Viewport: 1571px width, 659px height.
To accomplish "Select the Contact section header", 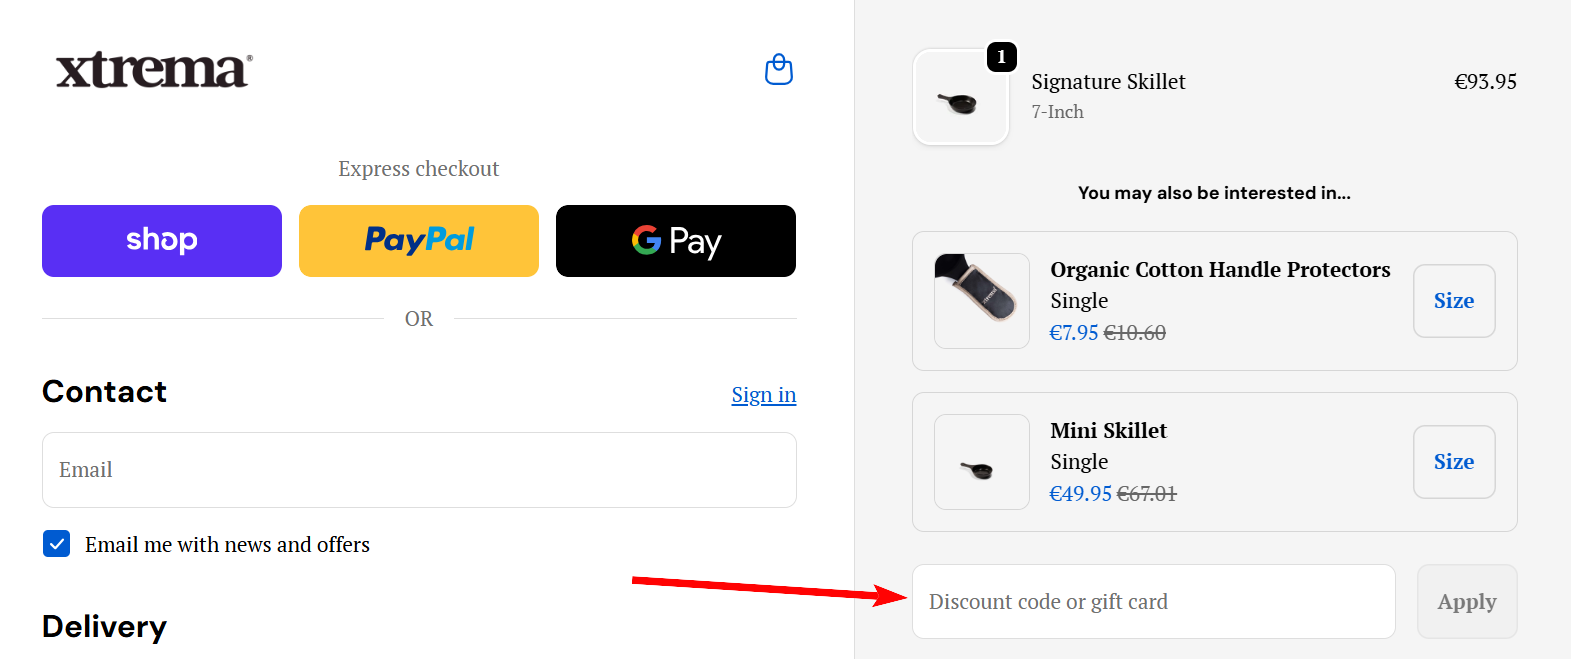I will [x=104, y=392].
